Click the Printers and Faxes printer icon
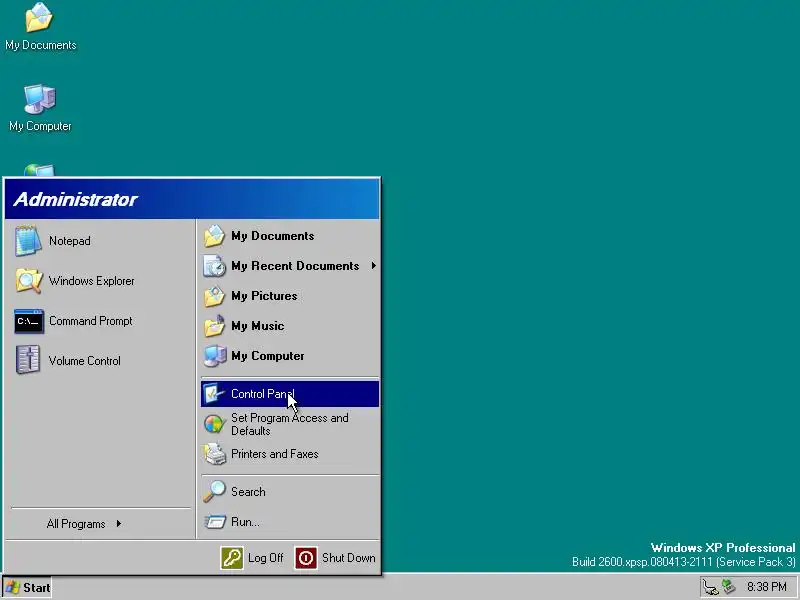This screenshot has height=600, width=800. click(214, 454)
